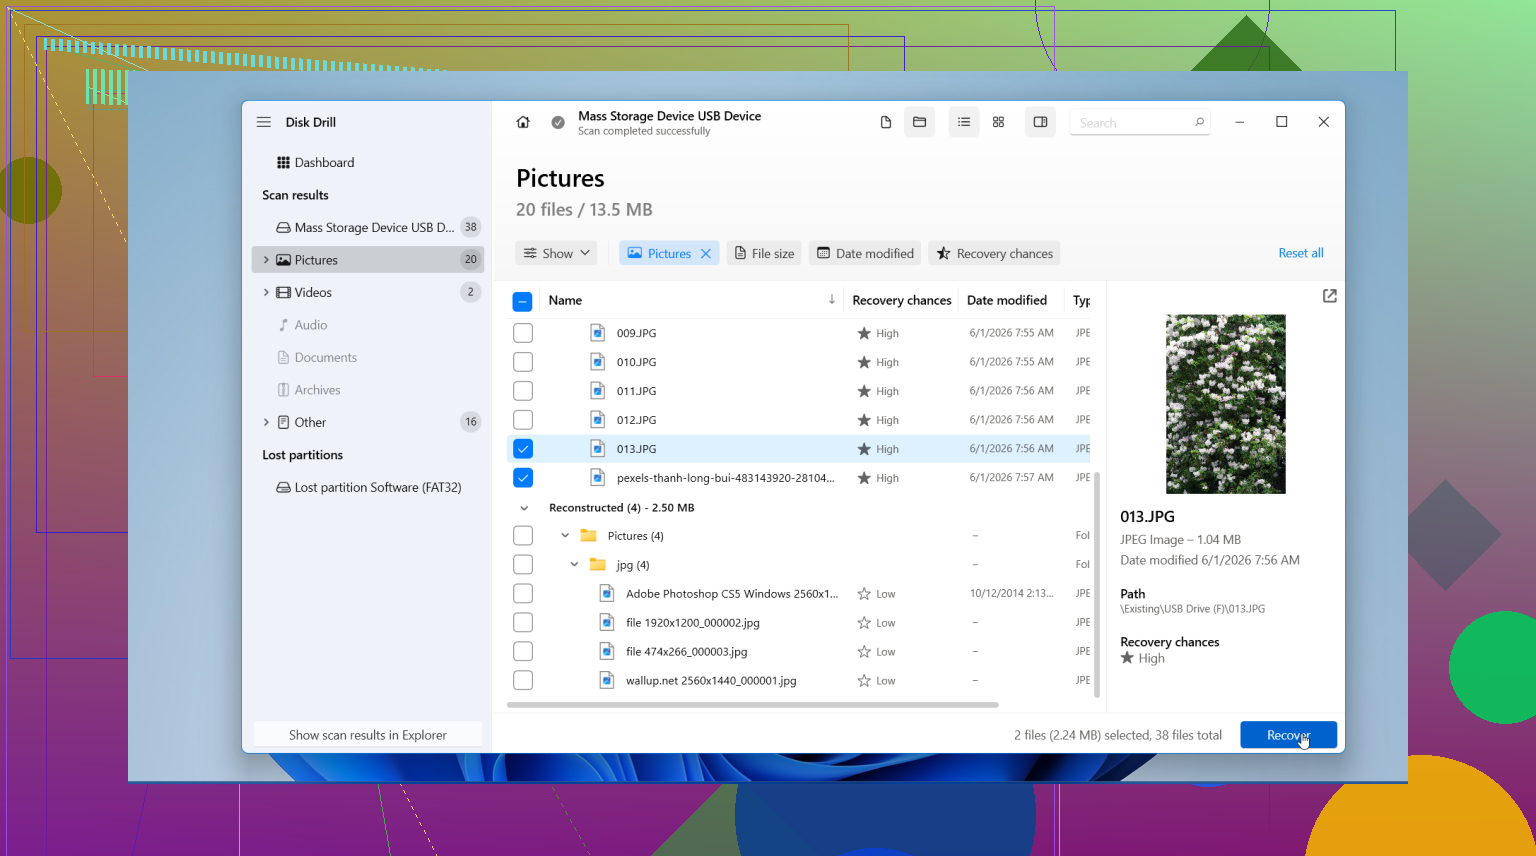This screenshot has width=1536, height=856.
Task: Click the Pictures (4) folder icon
Action: 589,536
